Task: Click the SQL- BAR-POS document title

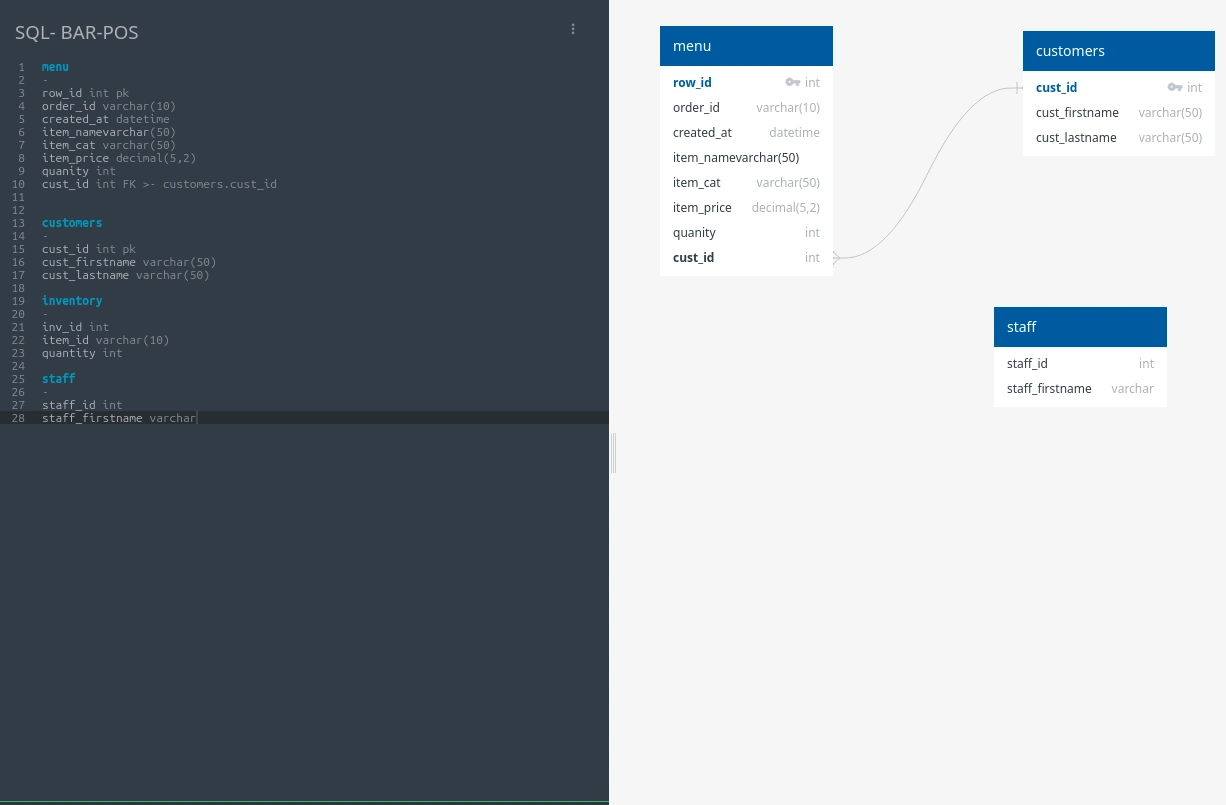Action: point(77,33)
